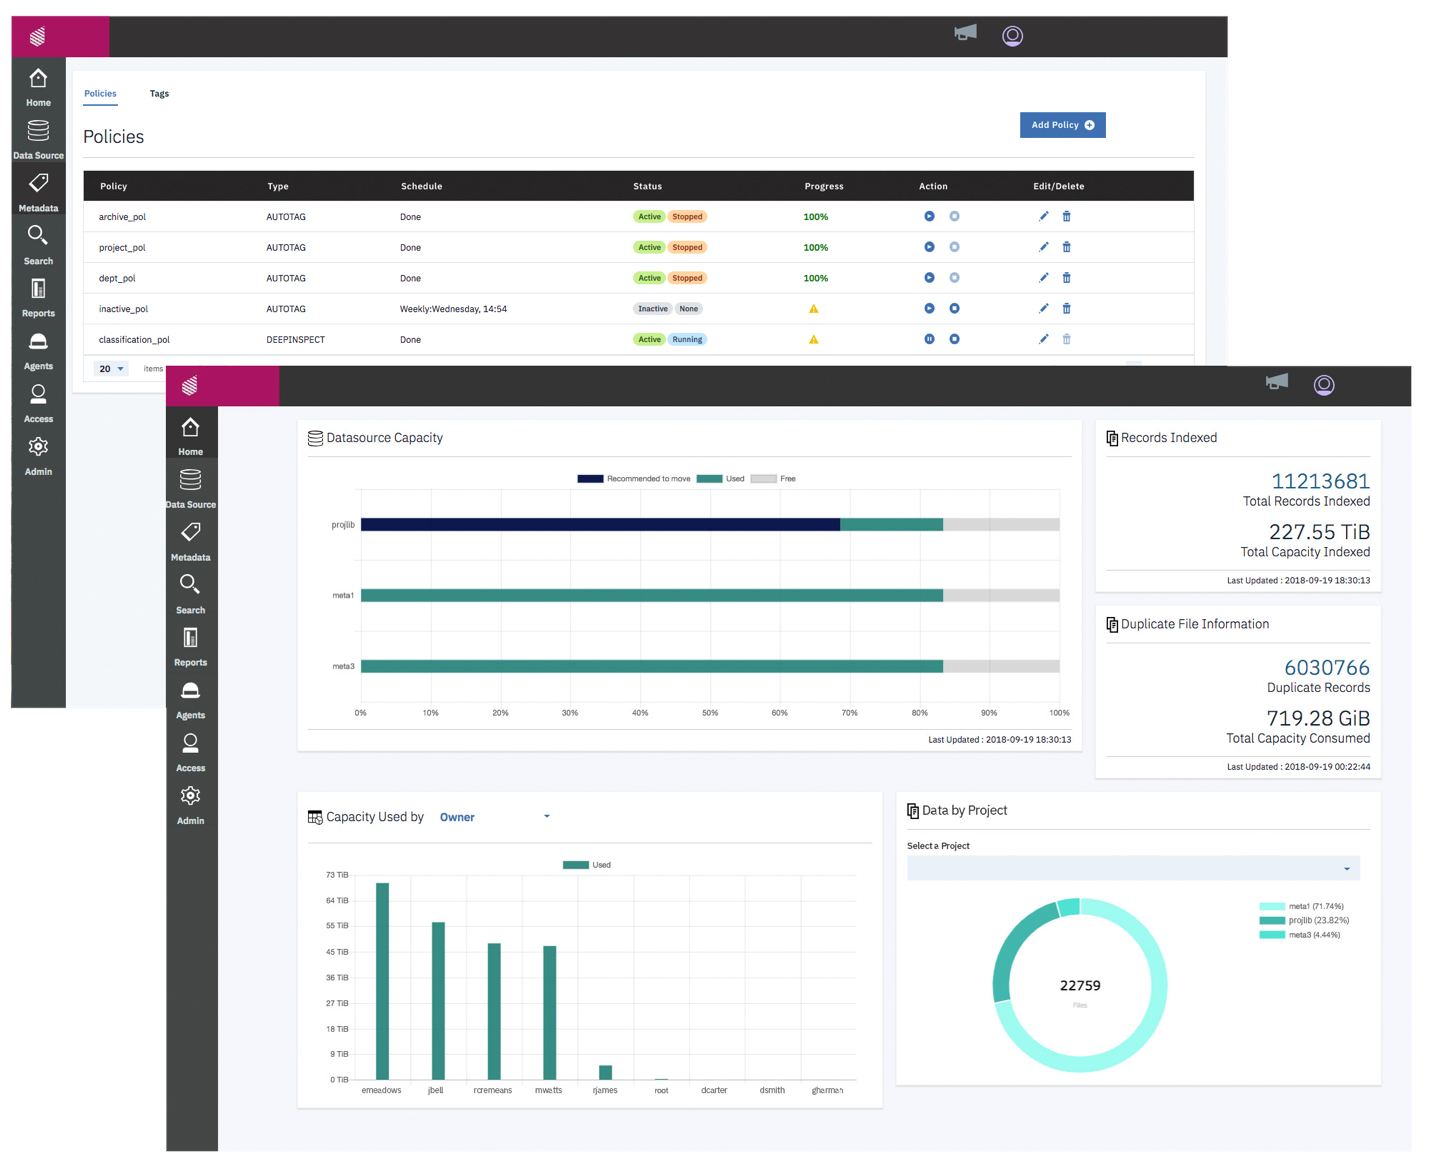Open Agents in the front sidebar
Screen dimensions: 1429x1169
tap(190, 699)
